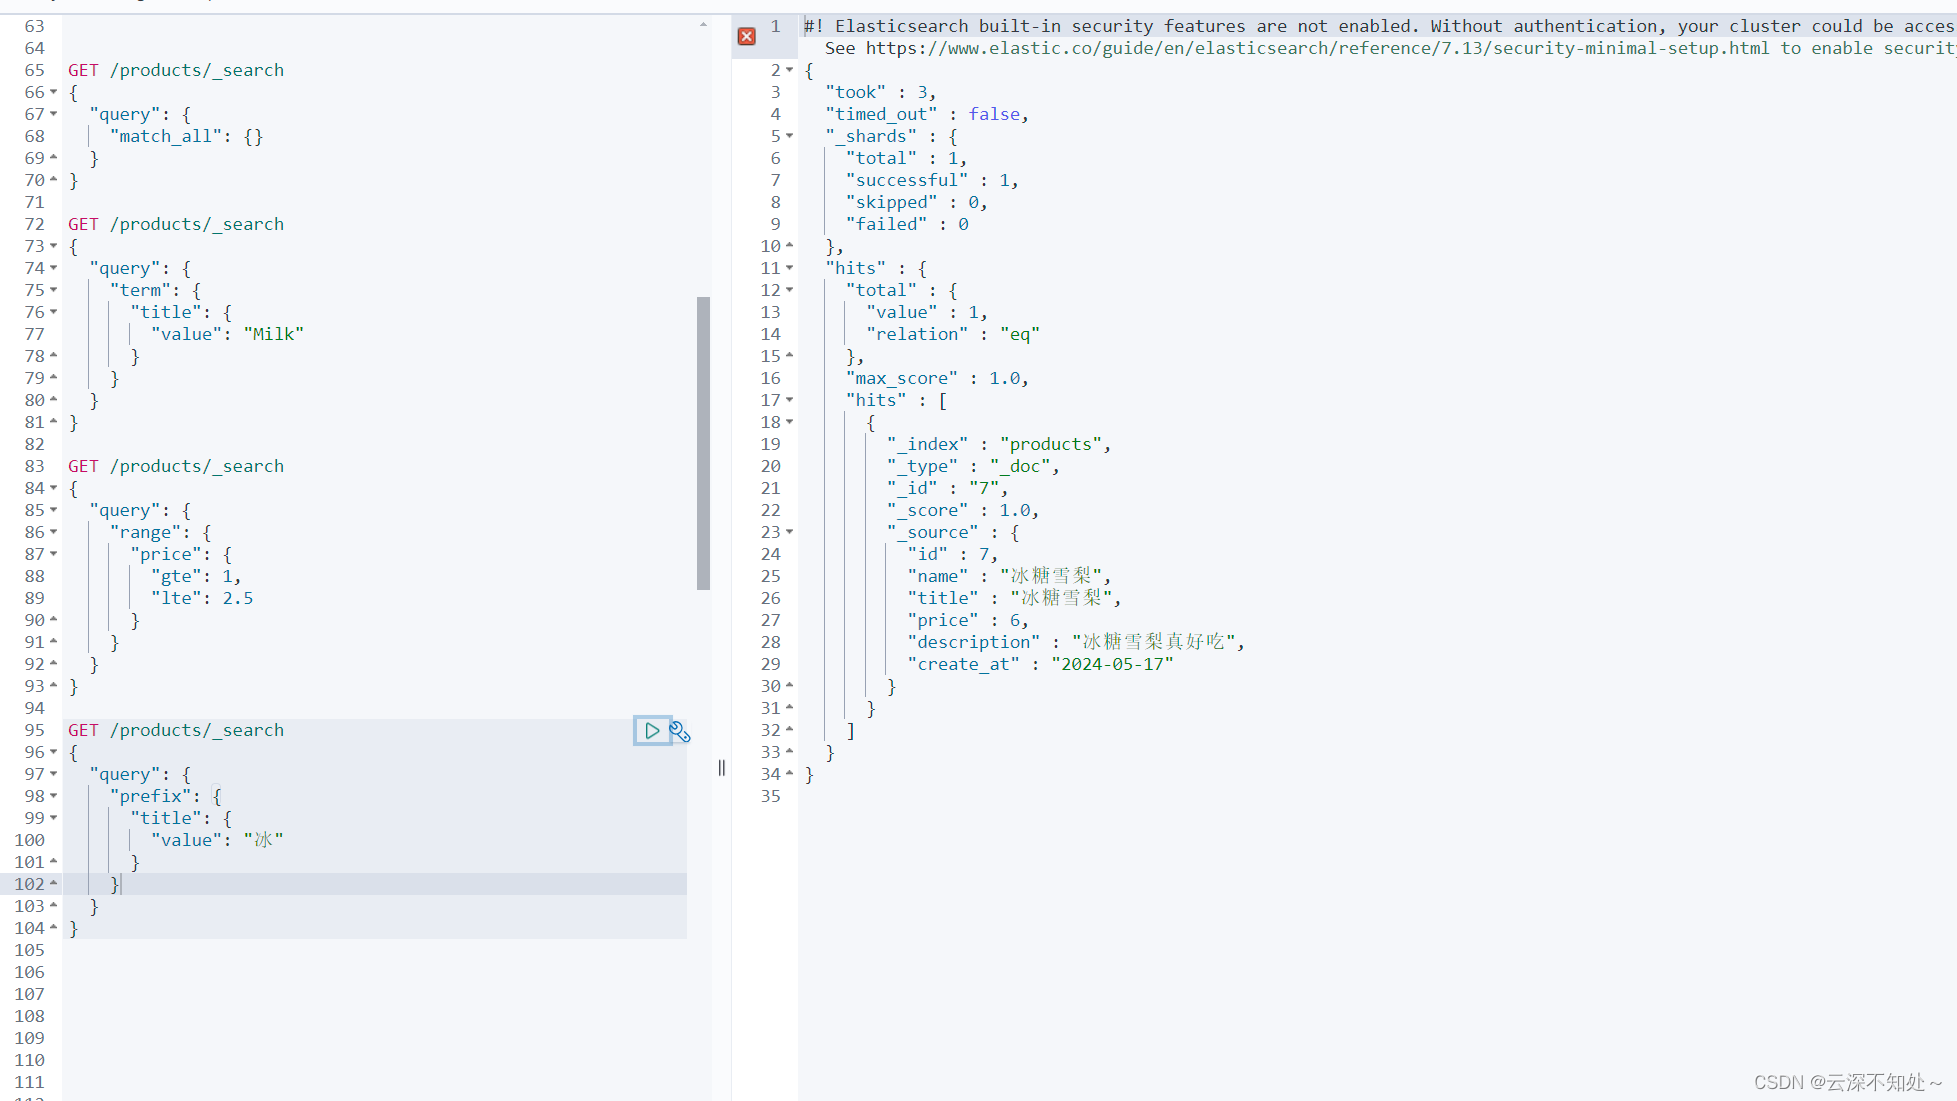Click the editor vertical scrollbar thumb
The image size is (1957, 1101).
tap(703, 443)
